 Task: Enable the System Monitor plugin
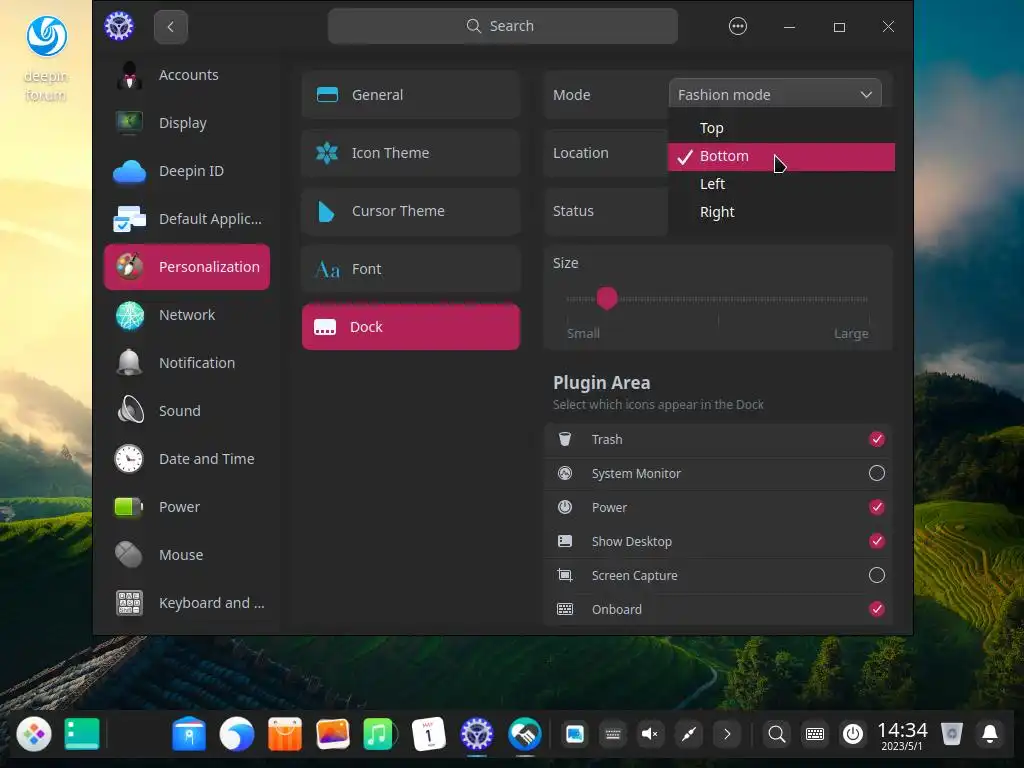[876, 473]
